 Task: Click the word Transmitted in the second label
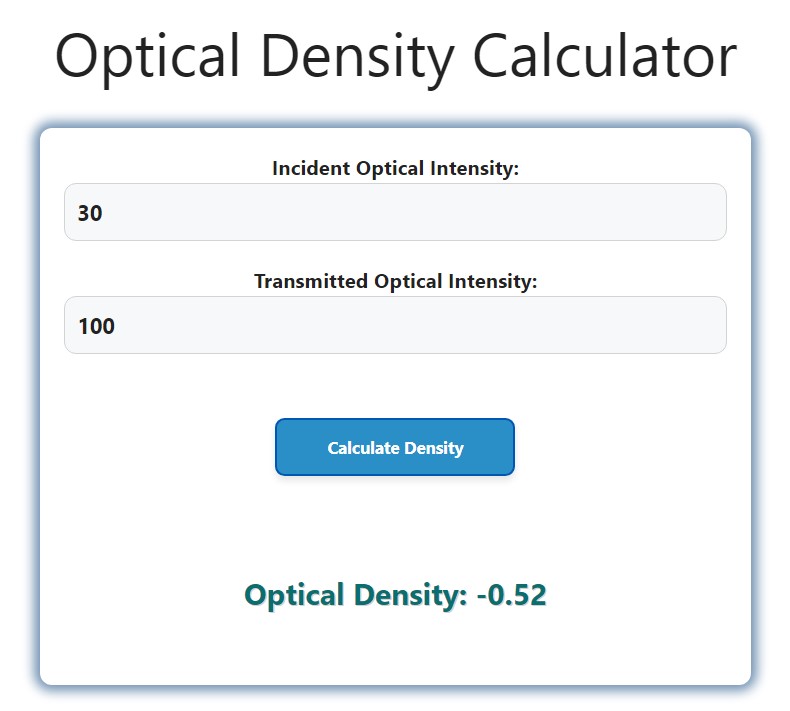(x=311, y=281)
